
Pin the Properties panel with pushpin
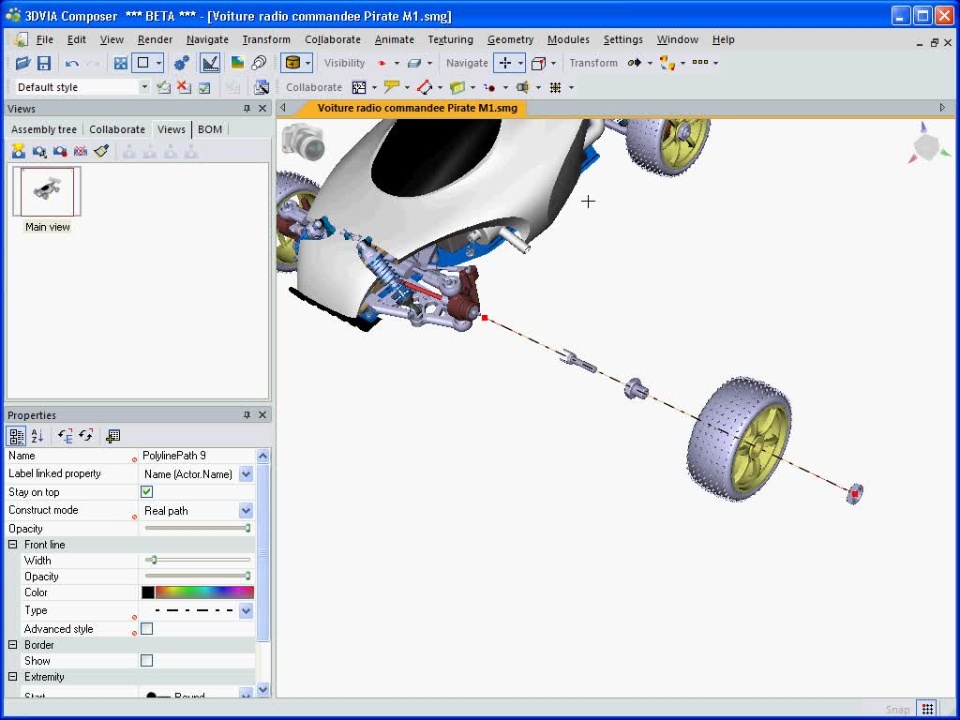(247, 415)
